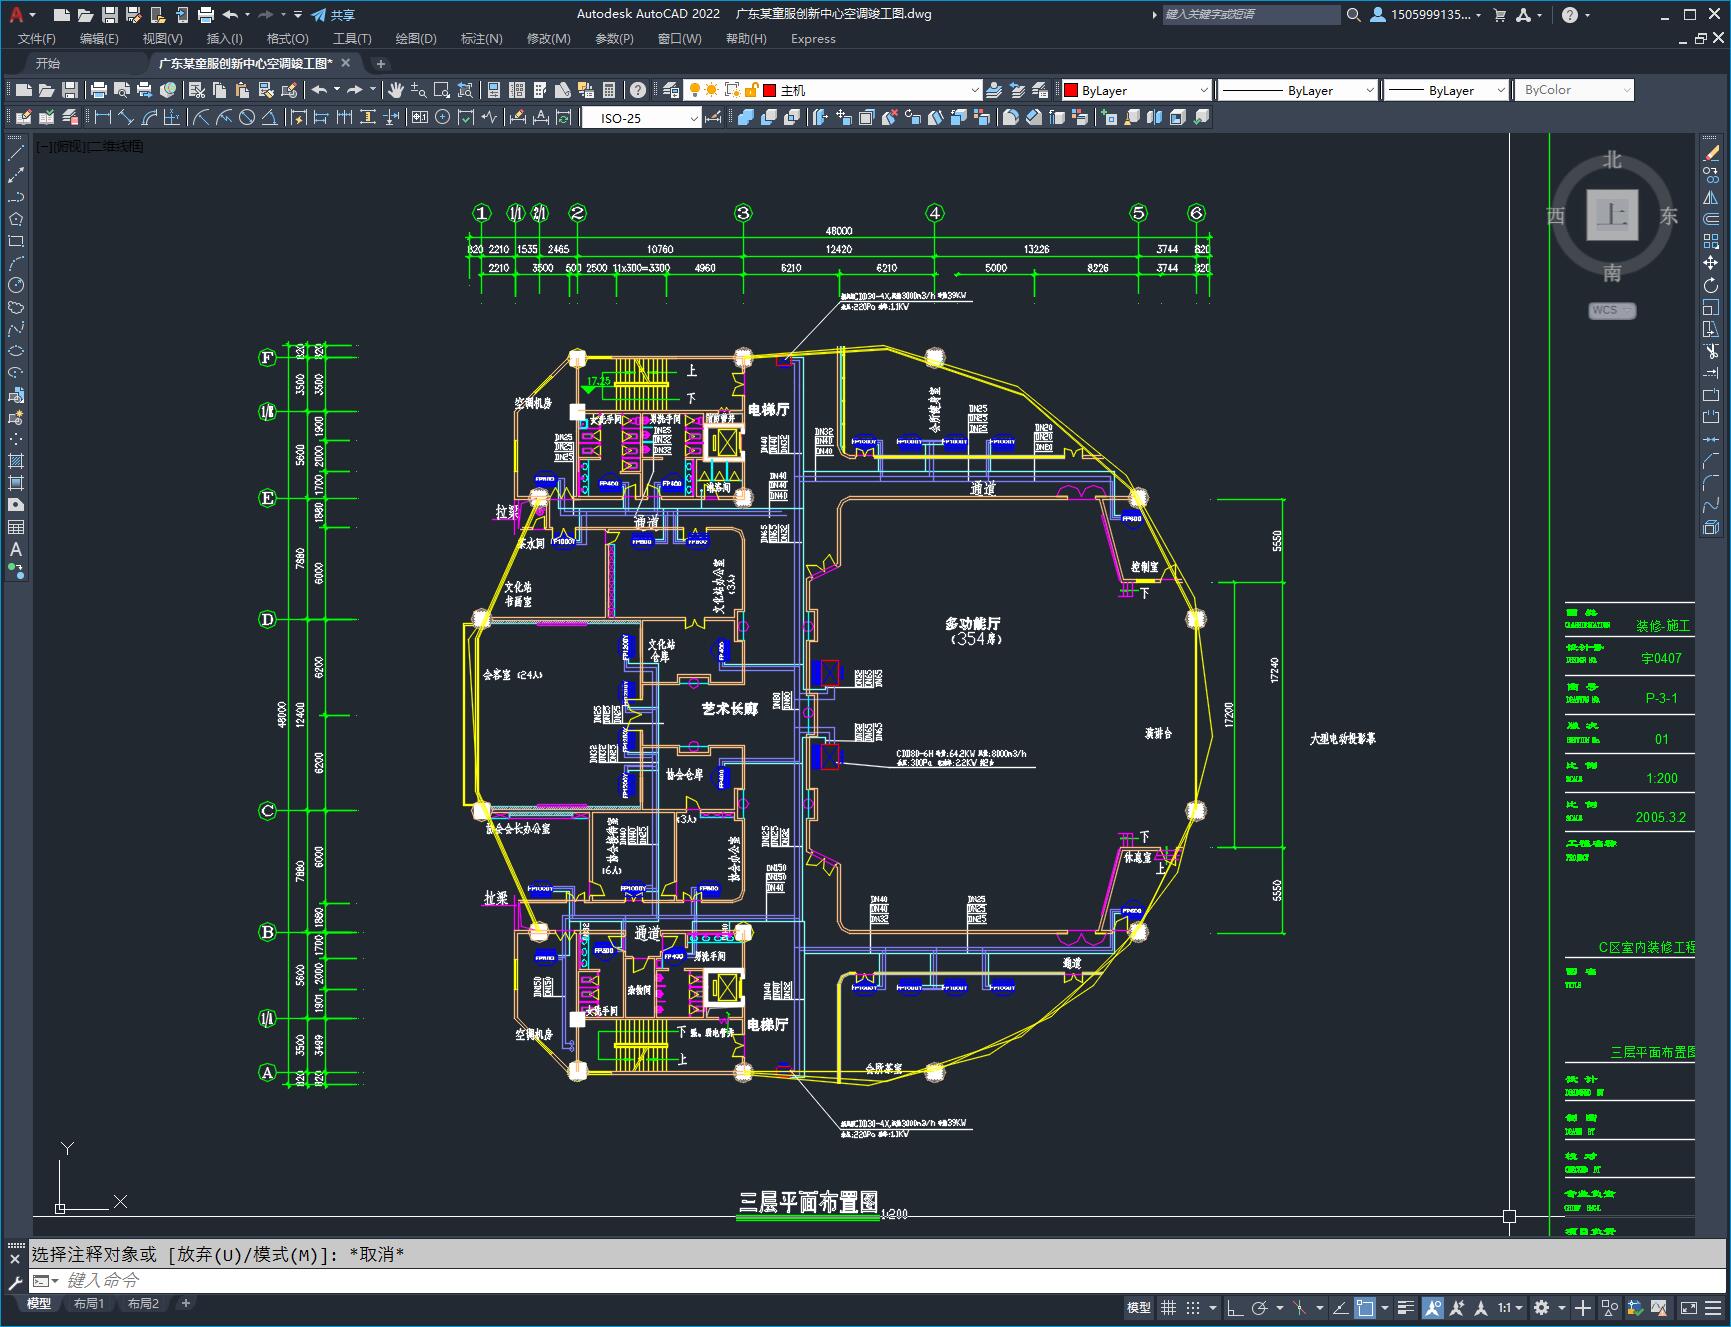The height and width of the screenshot is (1327, 1731).
Task: Switch to the 开始 tab
Action: (x=47, y=63)
